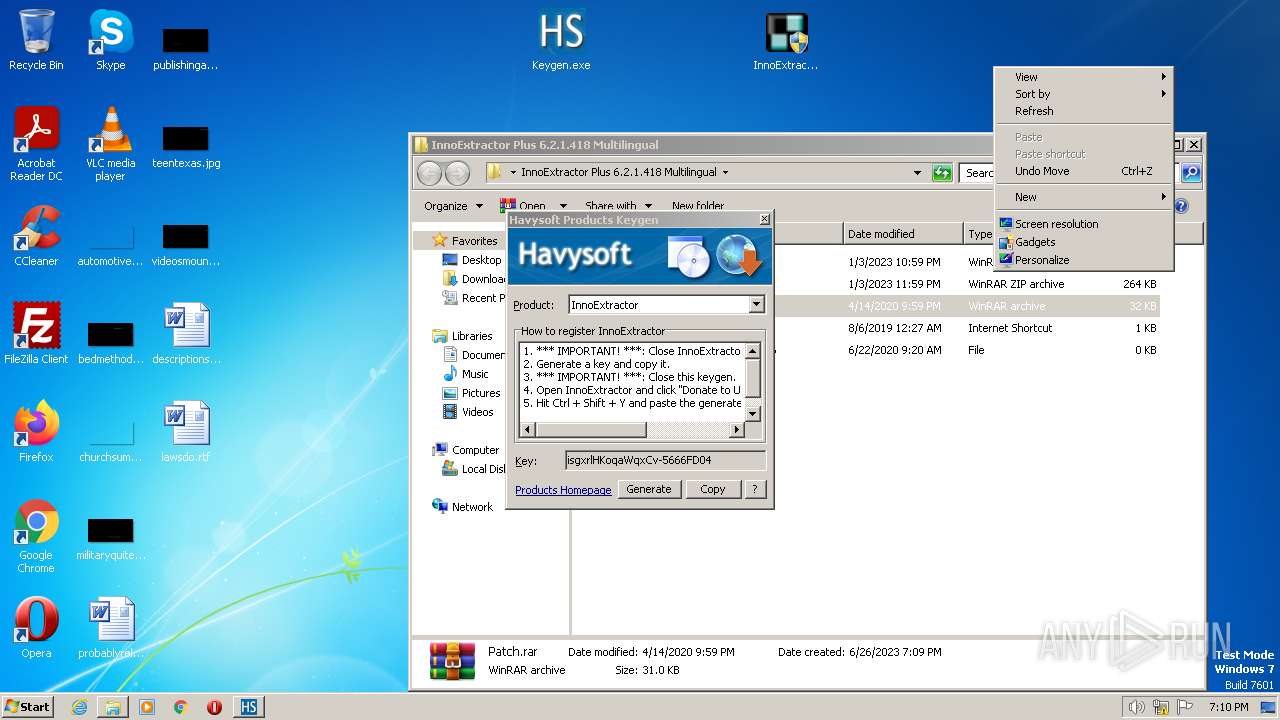Select the Google Chrome desktop icon
Image resolution: width=1280 pixels, height=720 pixels.
[36, 536]
